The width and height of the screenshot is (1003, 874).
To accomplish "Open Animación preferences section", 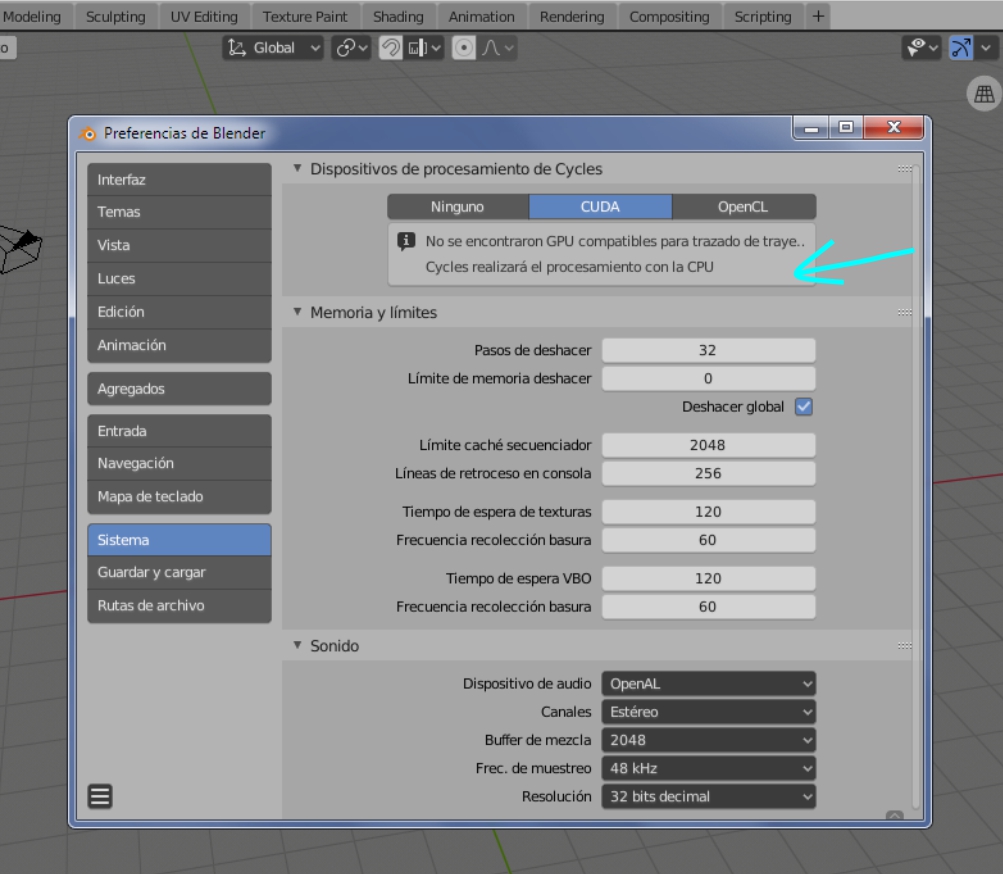I will 179,345.
